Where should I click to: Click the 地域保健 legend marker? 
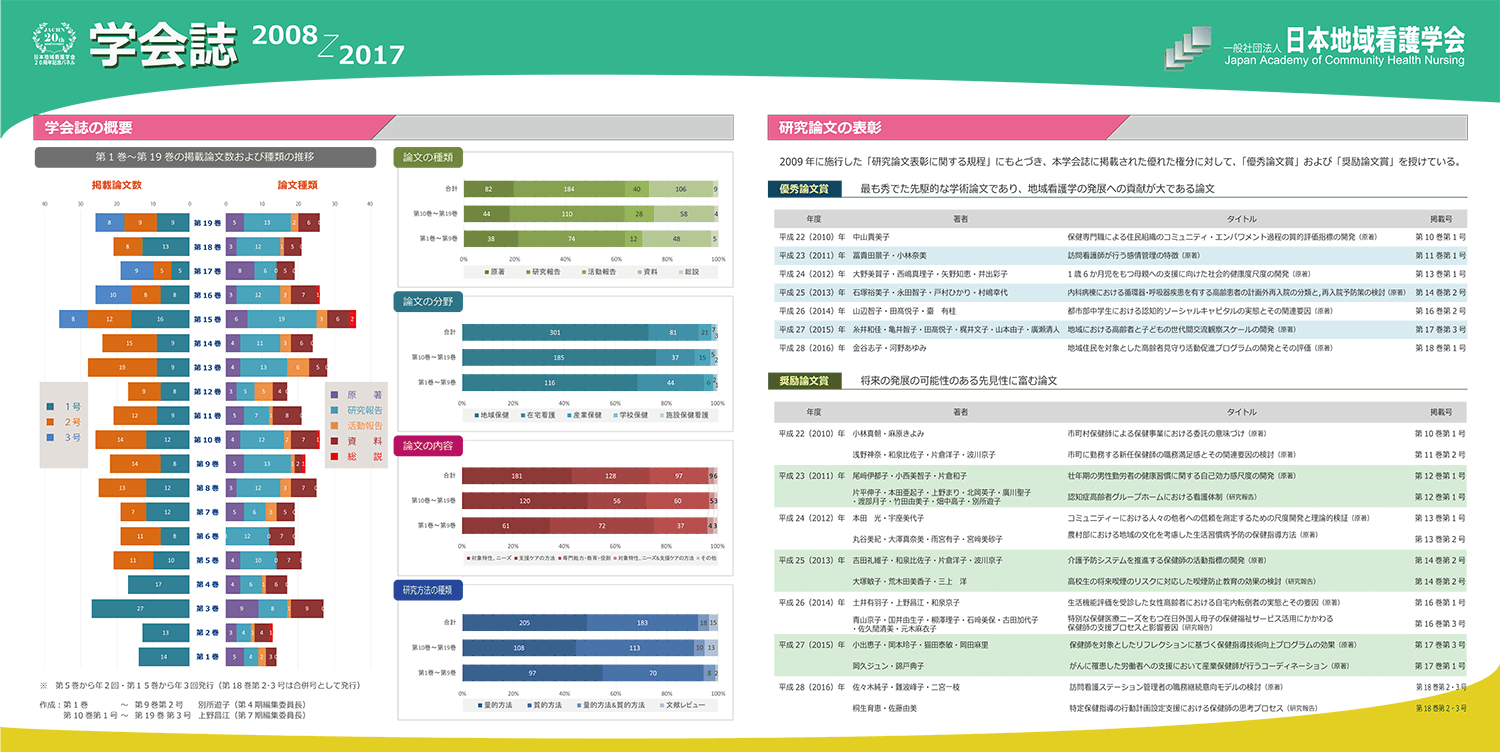point(475,414)
